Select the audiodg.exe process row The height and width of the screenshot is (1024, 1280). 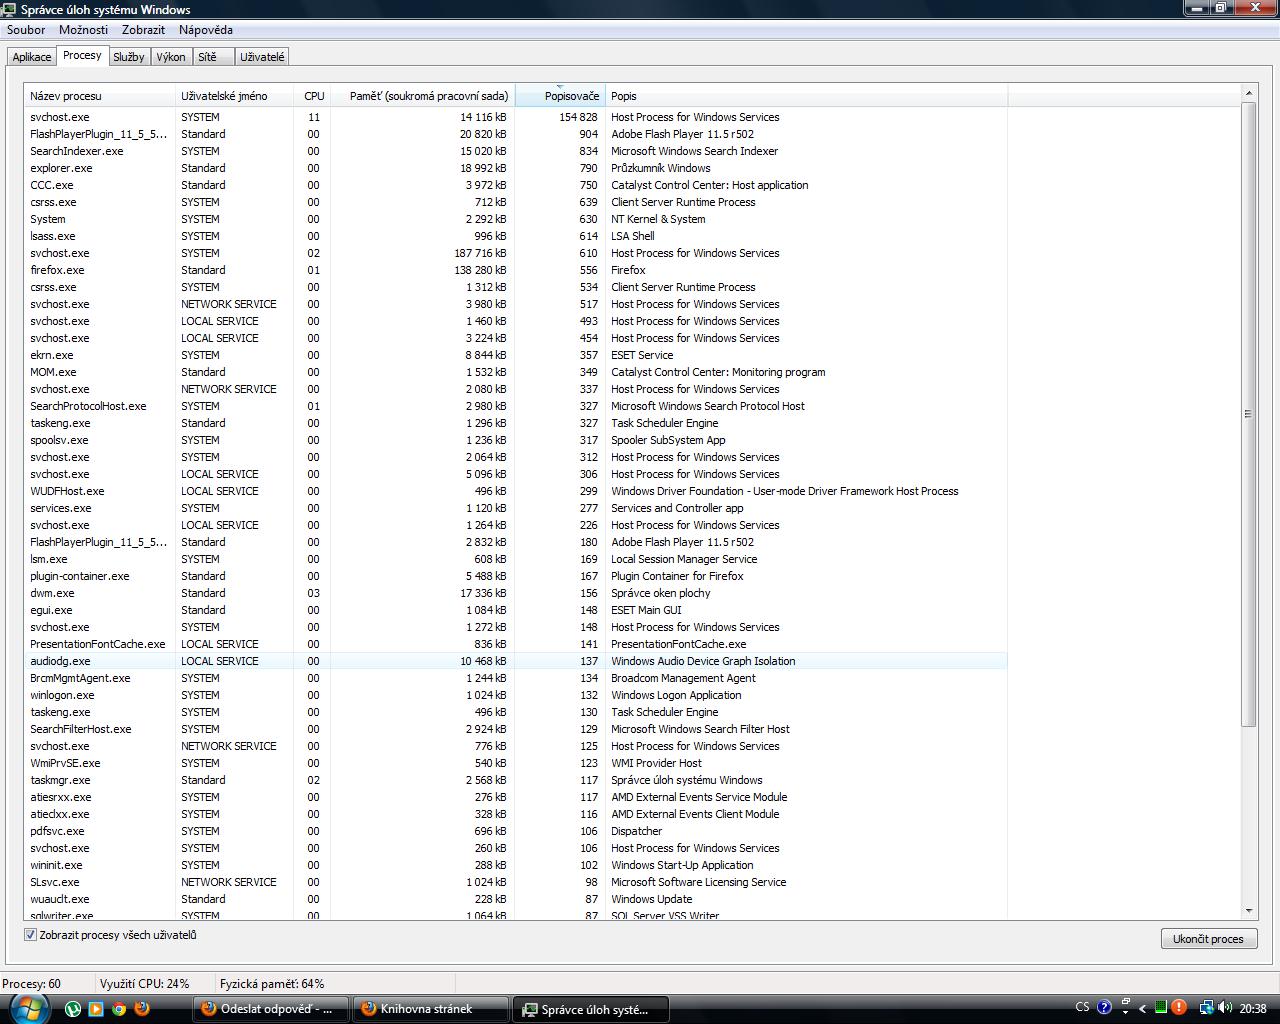(x=515, y=661)
